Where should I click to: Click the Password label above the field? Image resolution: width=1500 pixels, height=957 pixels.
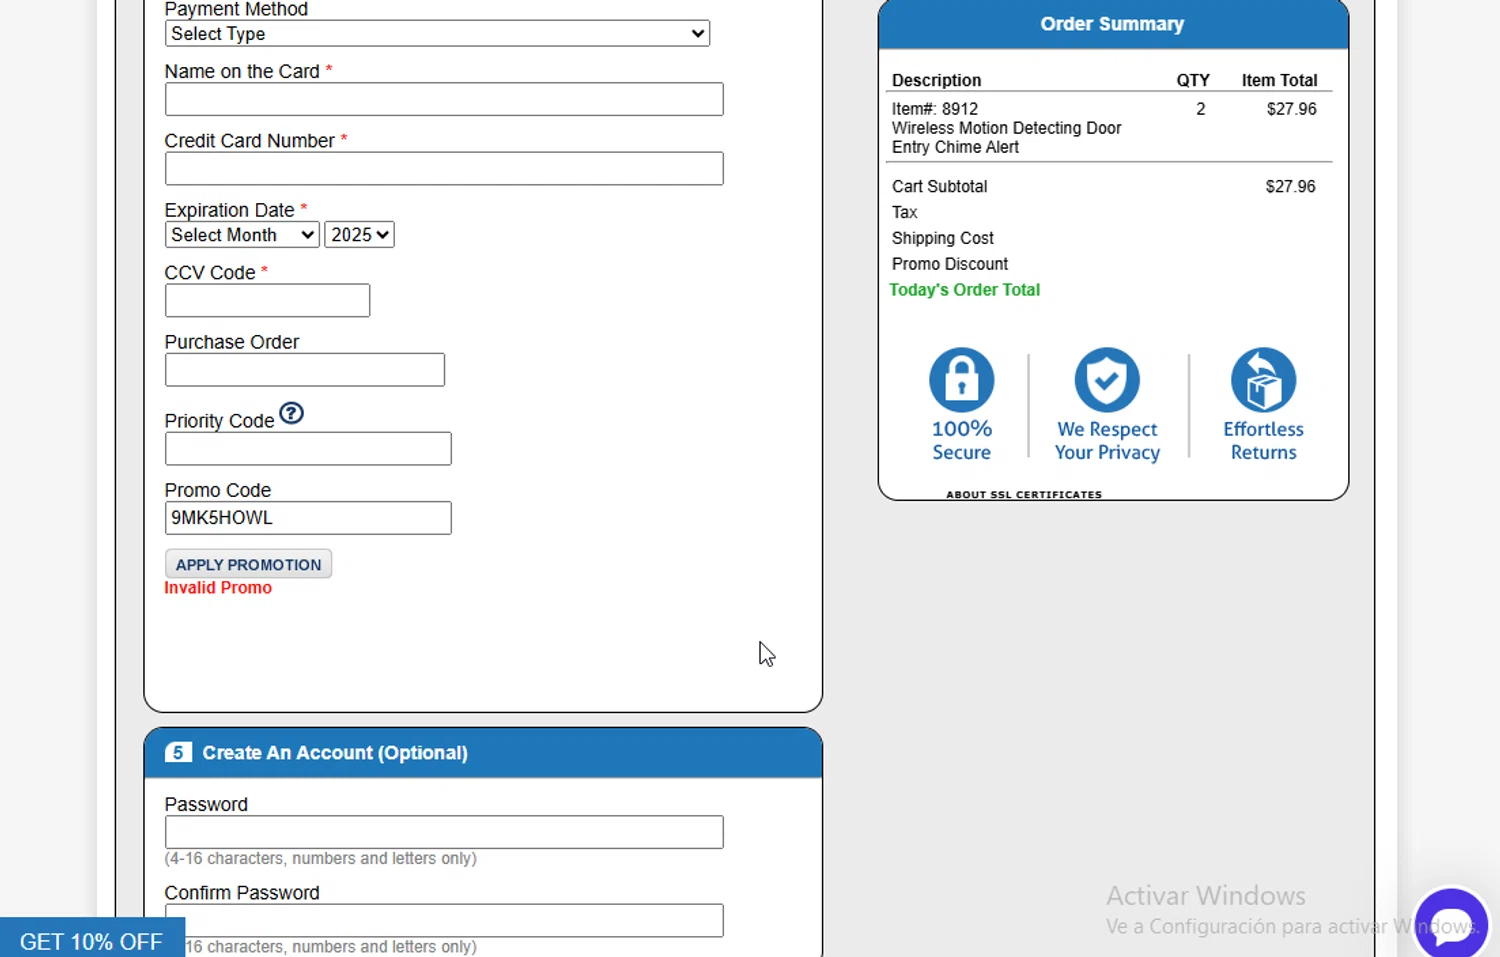pyautogui.click(x=206, y=805)
